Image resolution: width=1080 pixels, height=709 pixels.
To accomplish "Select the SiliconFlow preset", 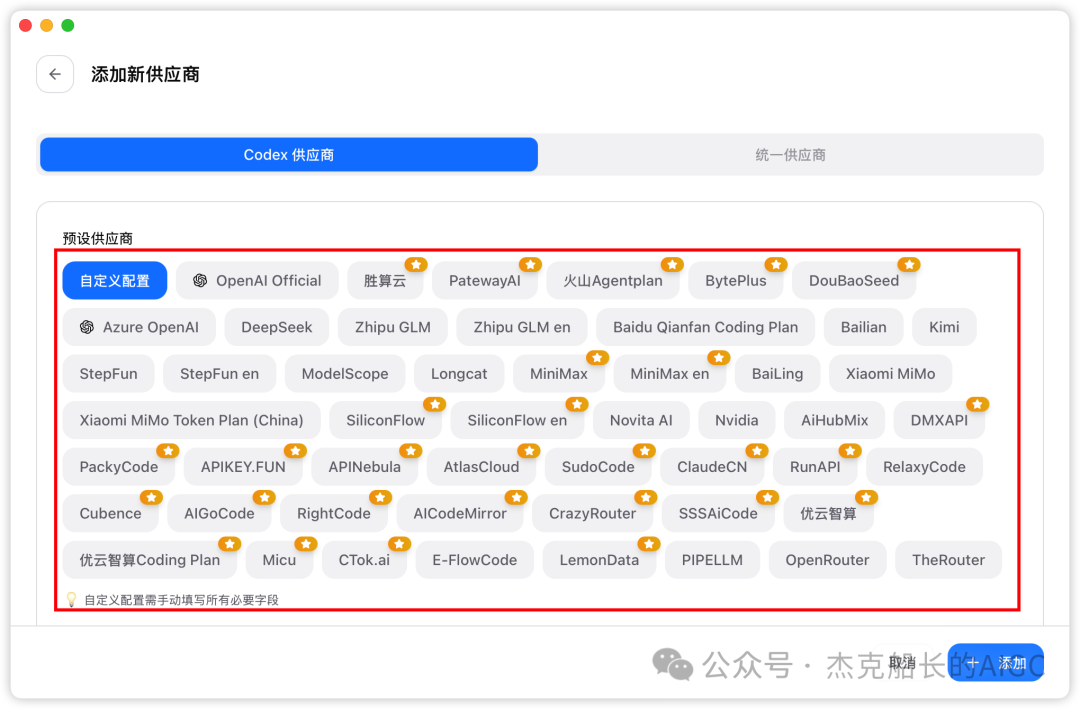I will coord(386,420).
